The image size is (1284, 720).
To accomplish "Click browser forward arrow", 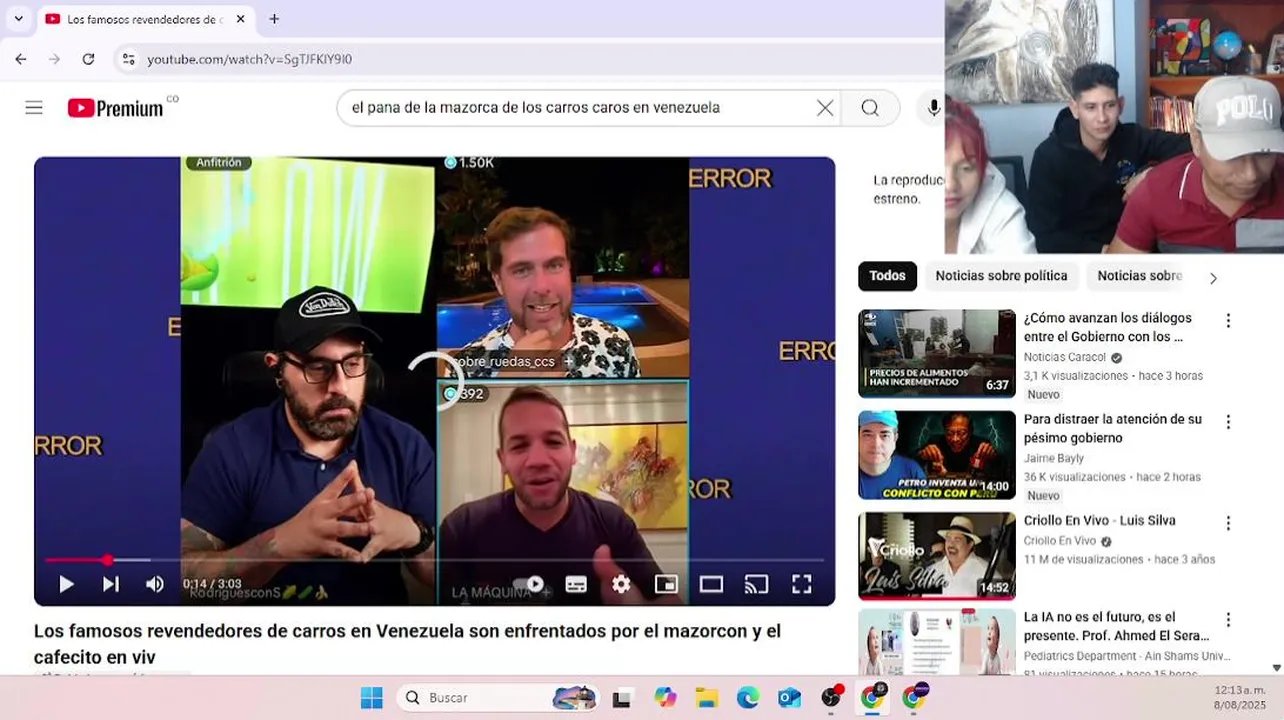I will 54,59.
